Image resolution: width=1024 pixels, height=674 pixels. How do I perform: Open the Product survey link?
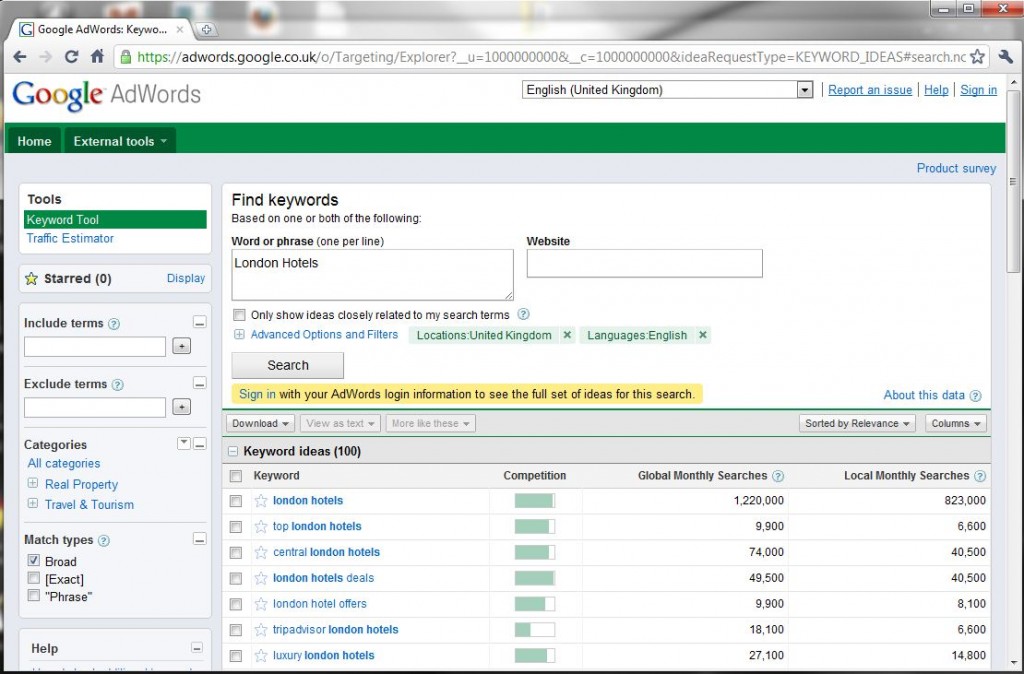pos(956,168)
